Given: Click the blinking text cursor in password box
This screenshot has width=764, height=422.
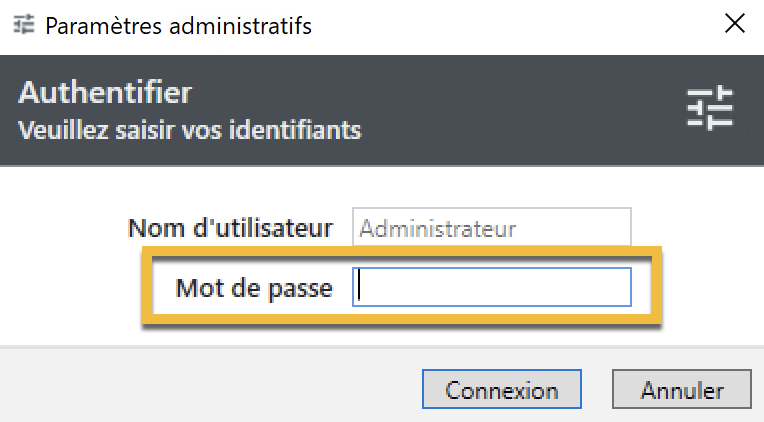Looking at the screenshot, I should (359, 286).
